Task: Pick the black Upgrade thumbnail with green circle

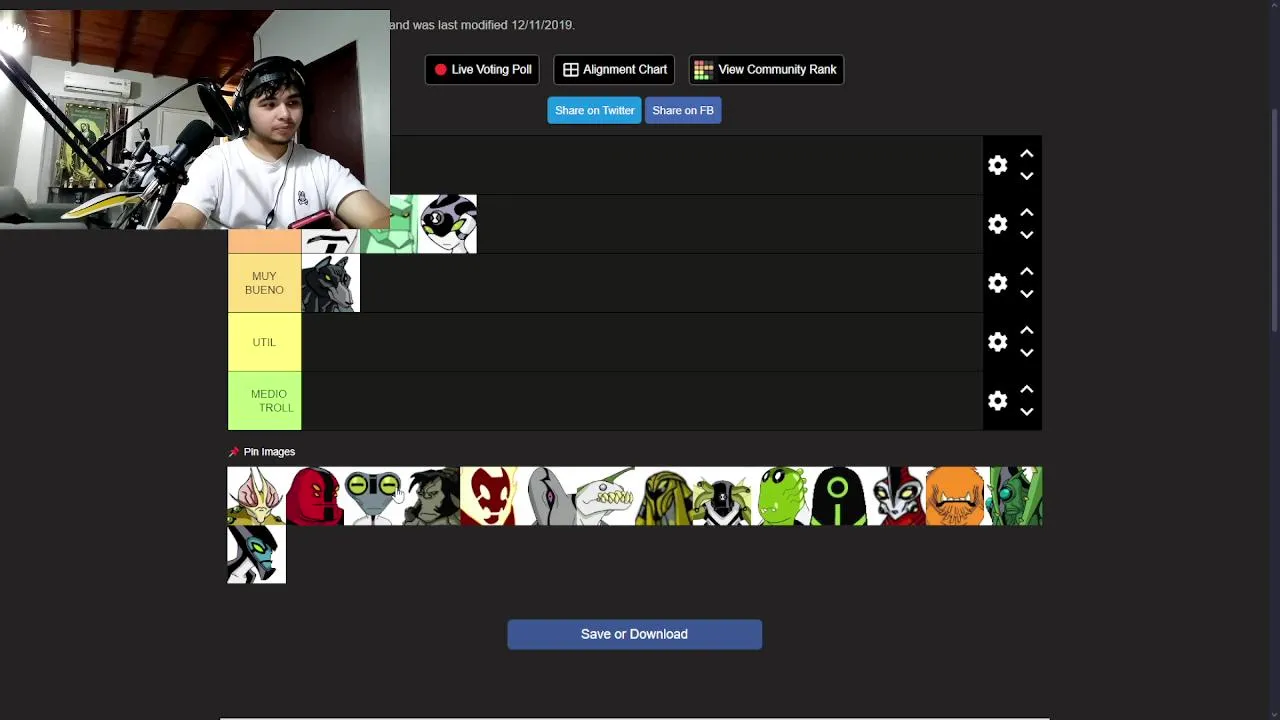Action: 838,496
